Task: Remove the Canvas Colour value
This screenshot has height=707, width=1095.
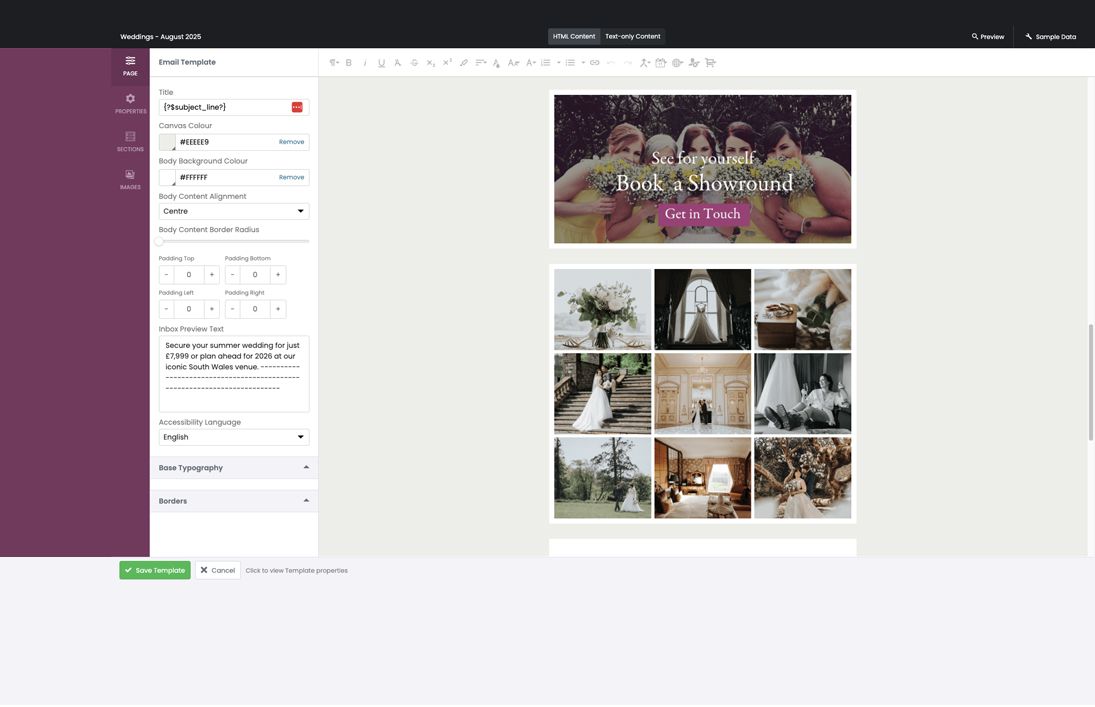Action: coord(291,142)
